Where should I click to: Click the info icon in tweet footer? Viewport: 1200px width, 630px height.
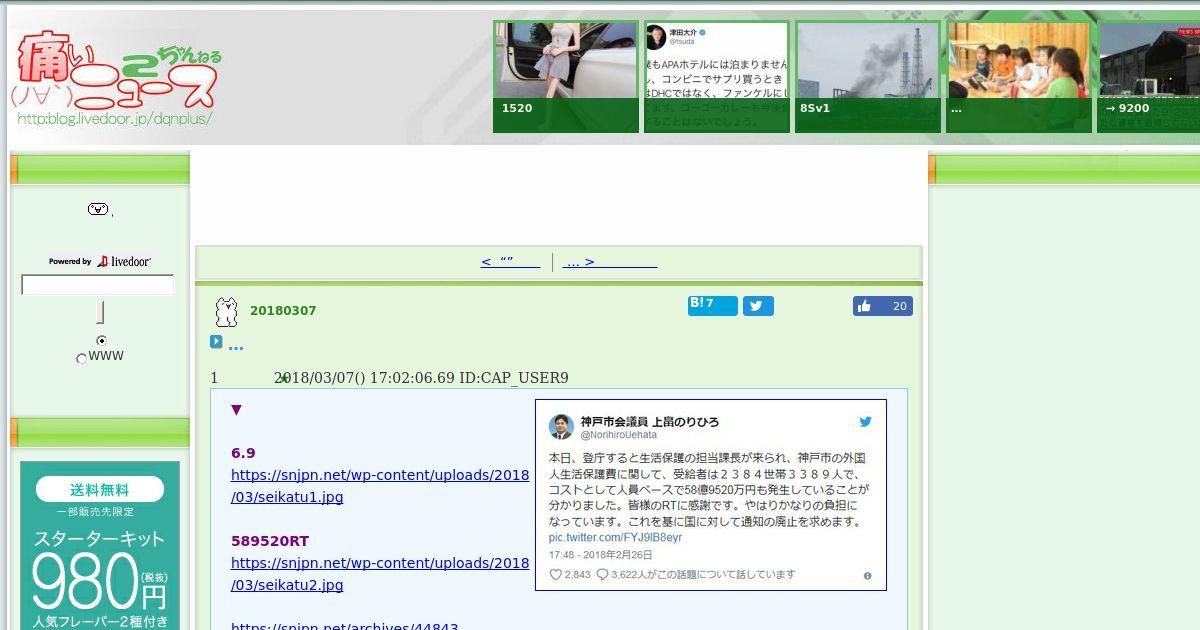click(x=867, y=576)
